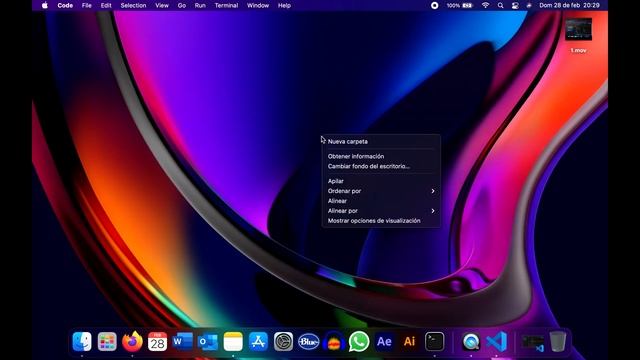Open the View menu
Image resolution: width=640 pixels, height=360 pixels.
(x=162, y=5)
